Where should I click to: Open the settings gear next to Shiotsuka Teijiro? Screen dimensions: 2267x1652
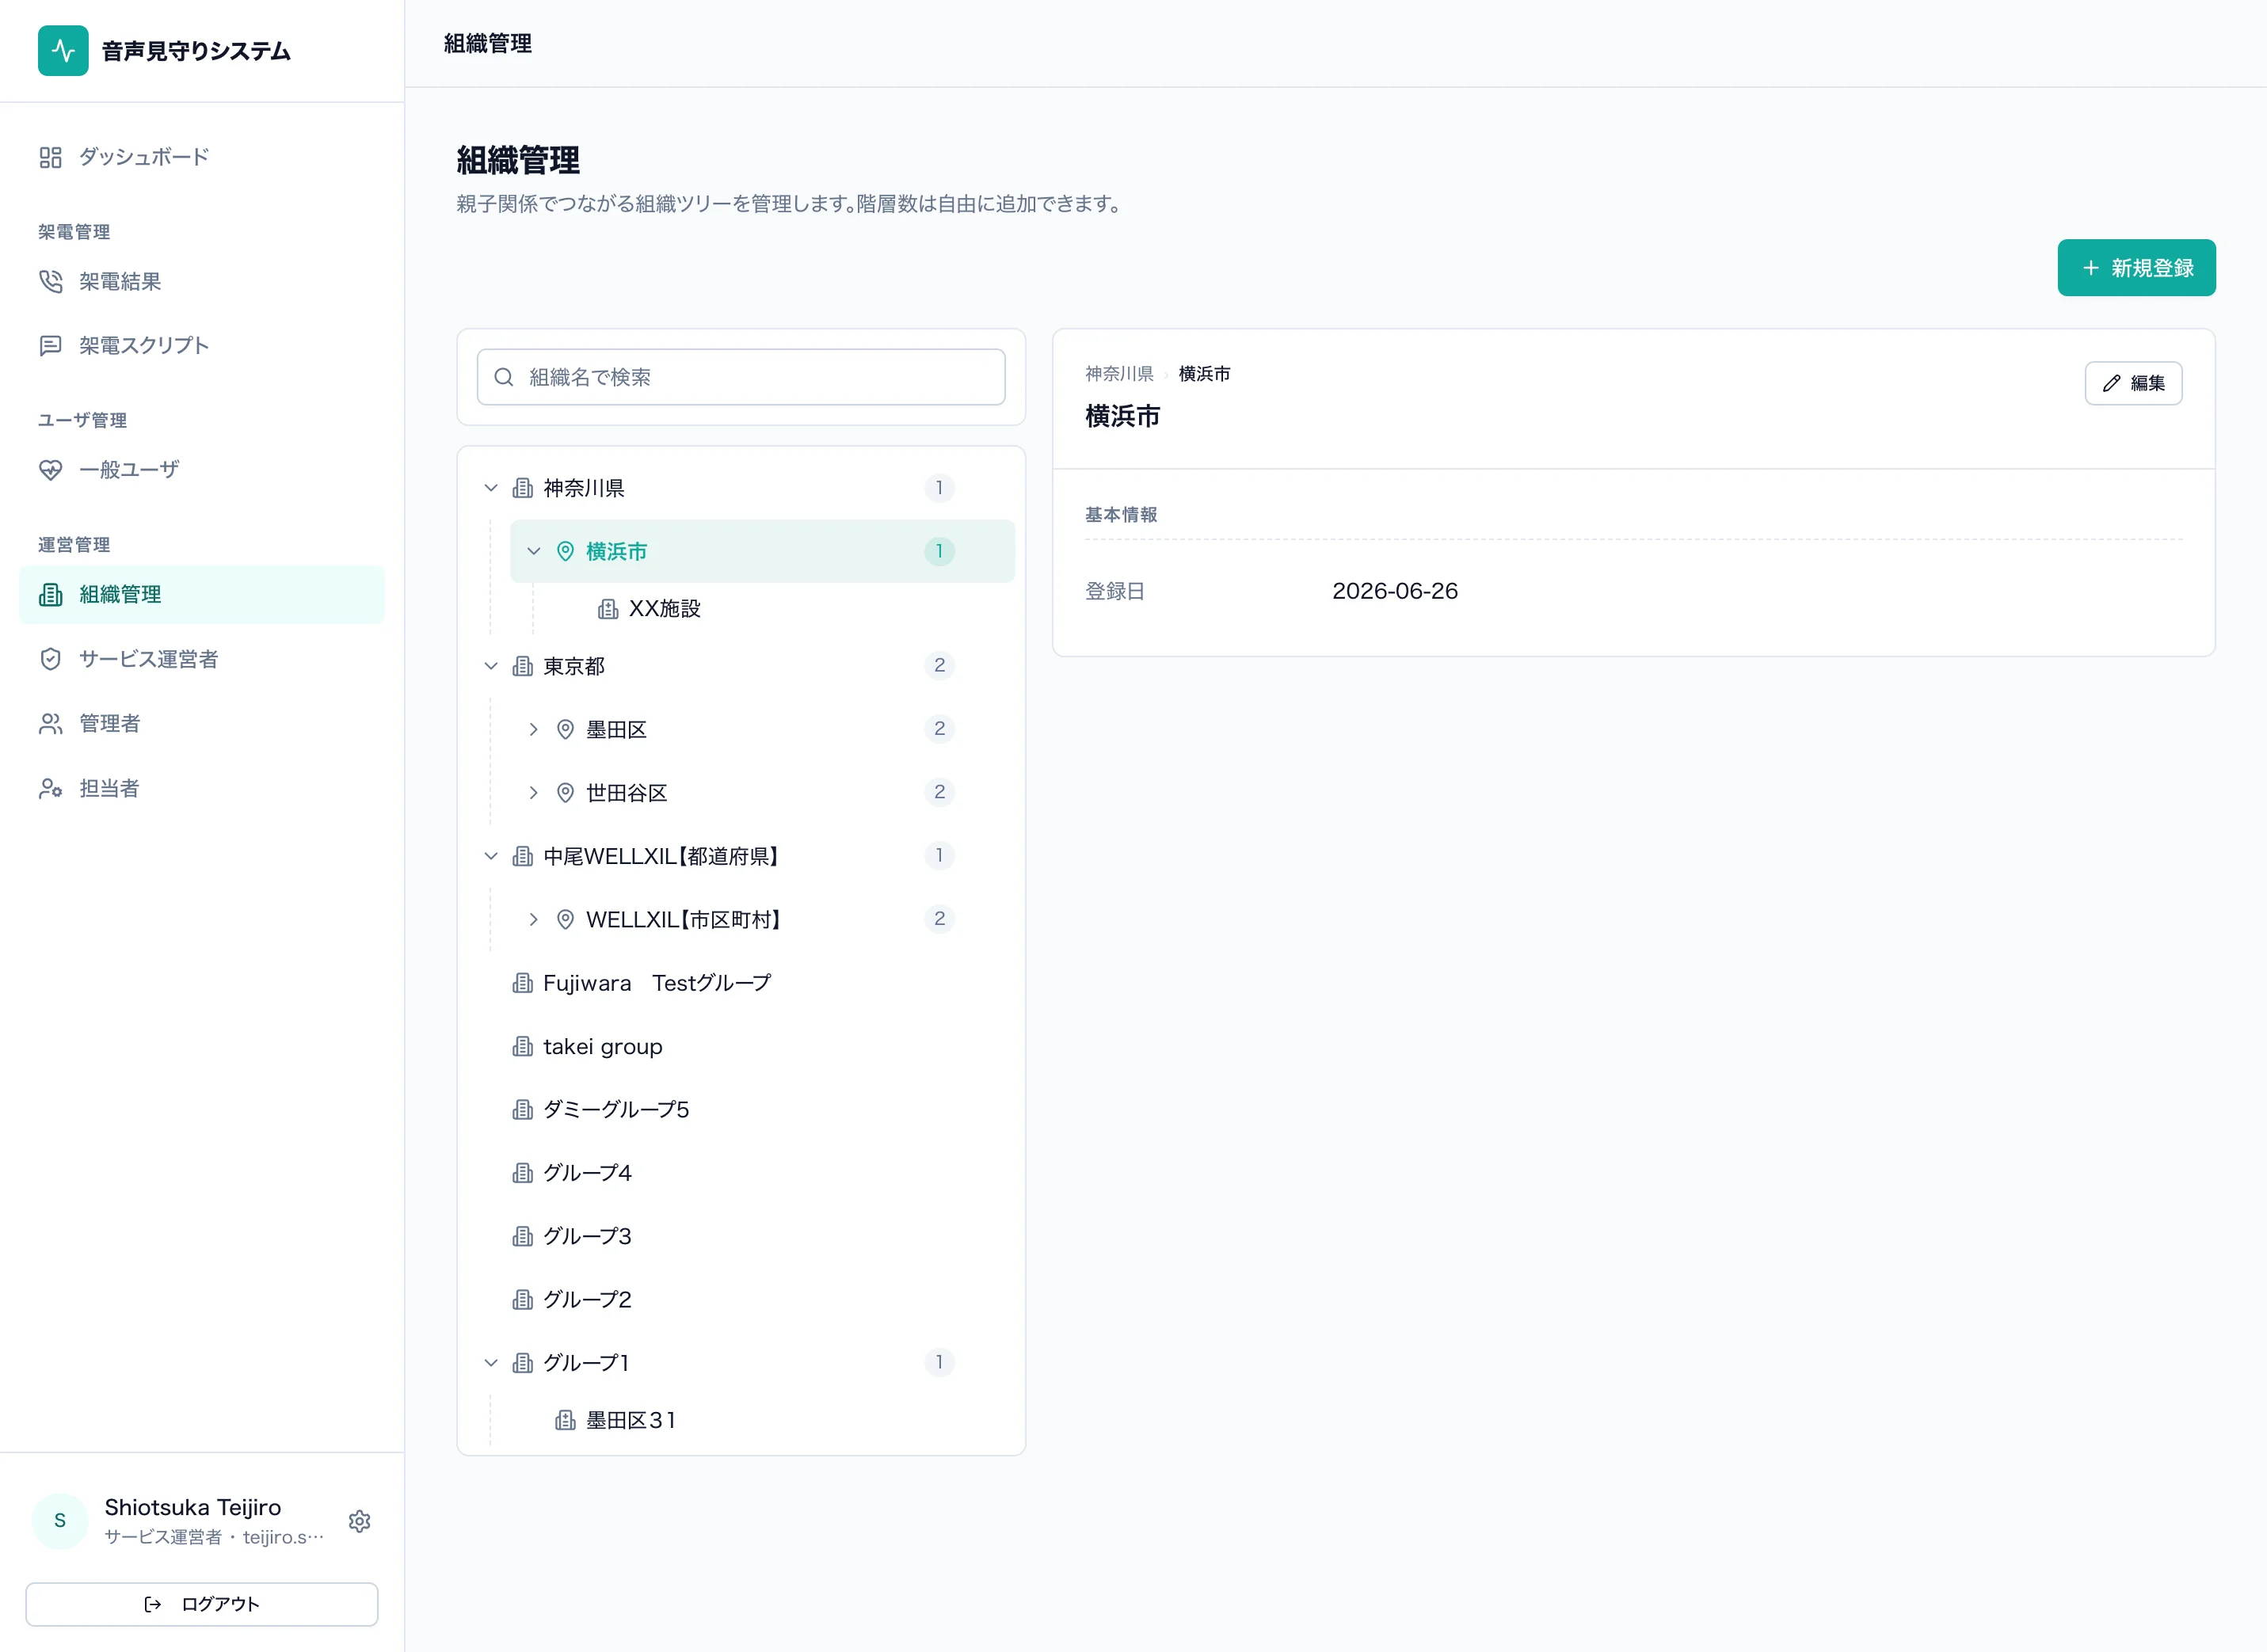359,1521
